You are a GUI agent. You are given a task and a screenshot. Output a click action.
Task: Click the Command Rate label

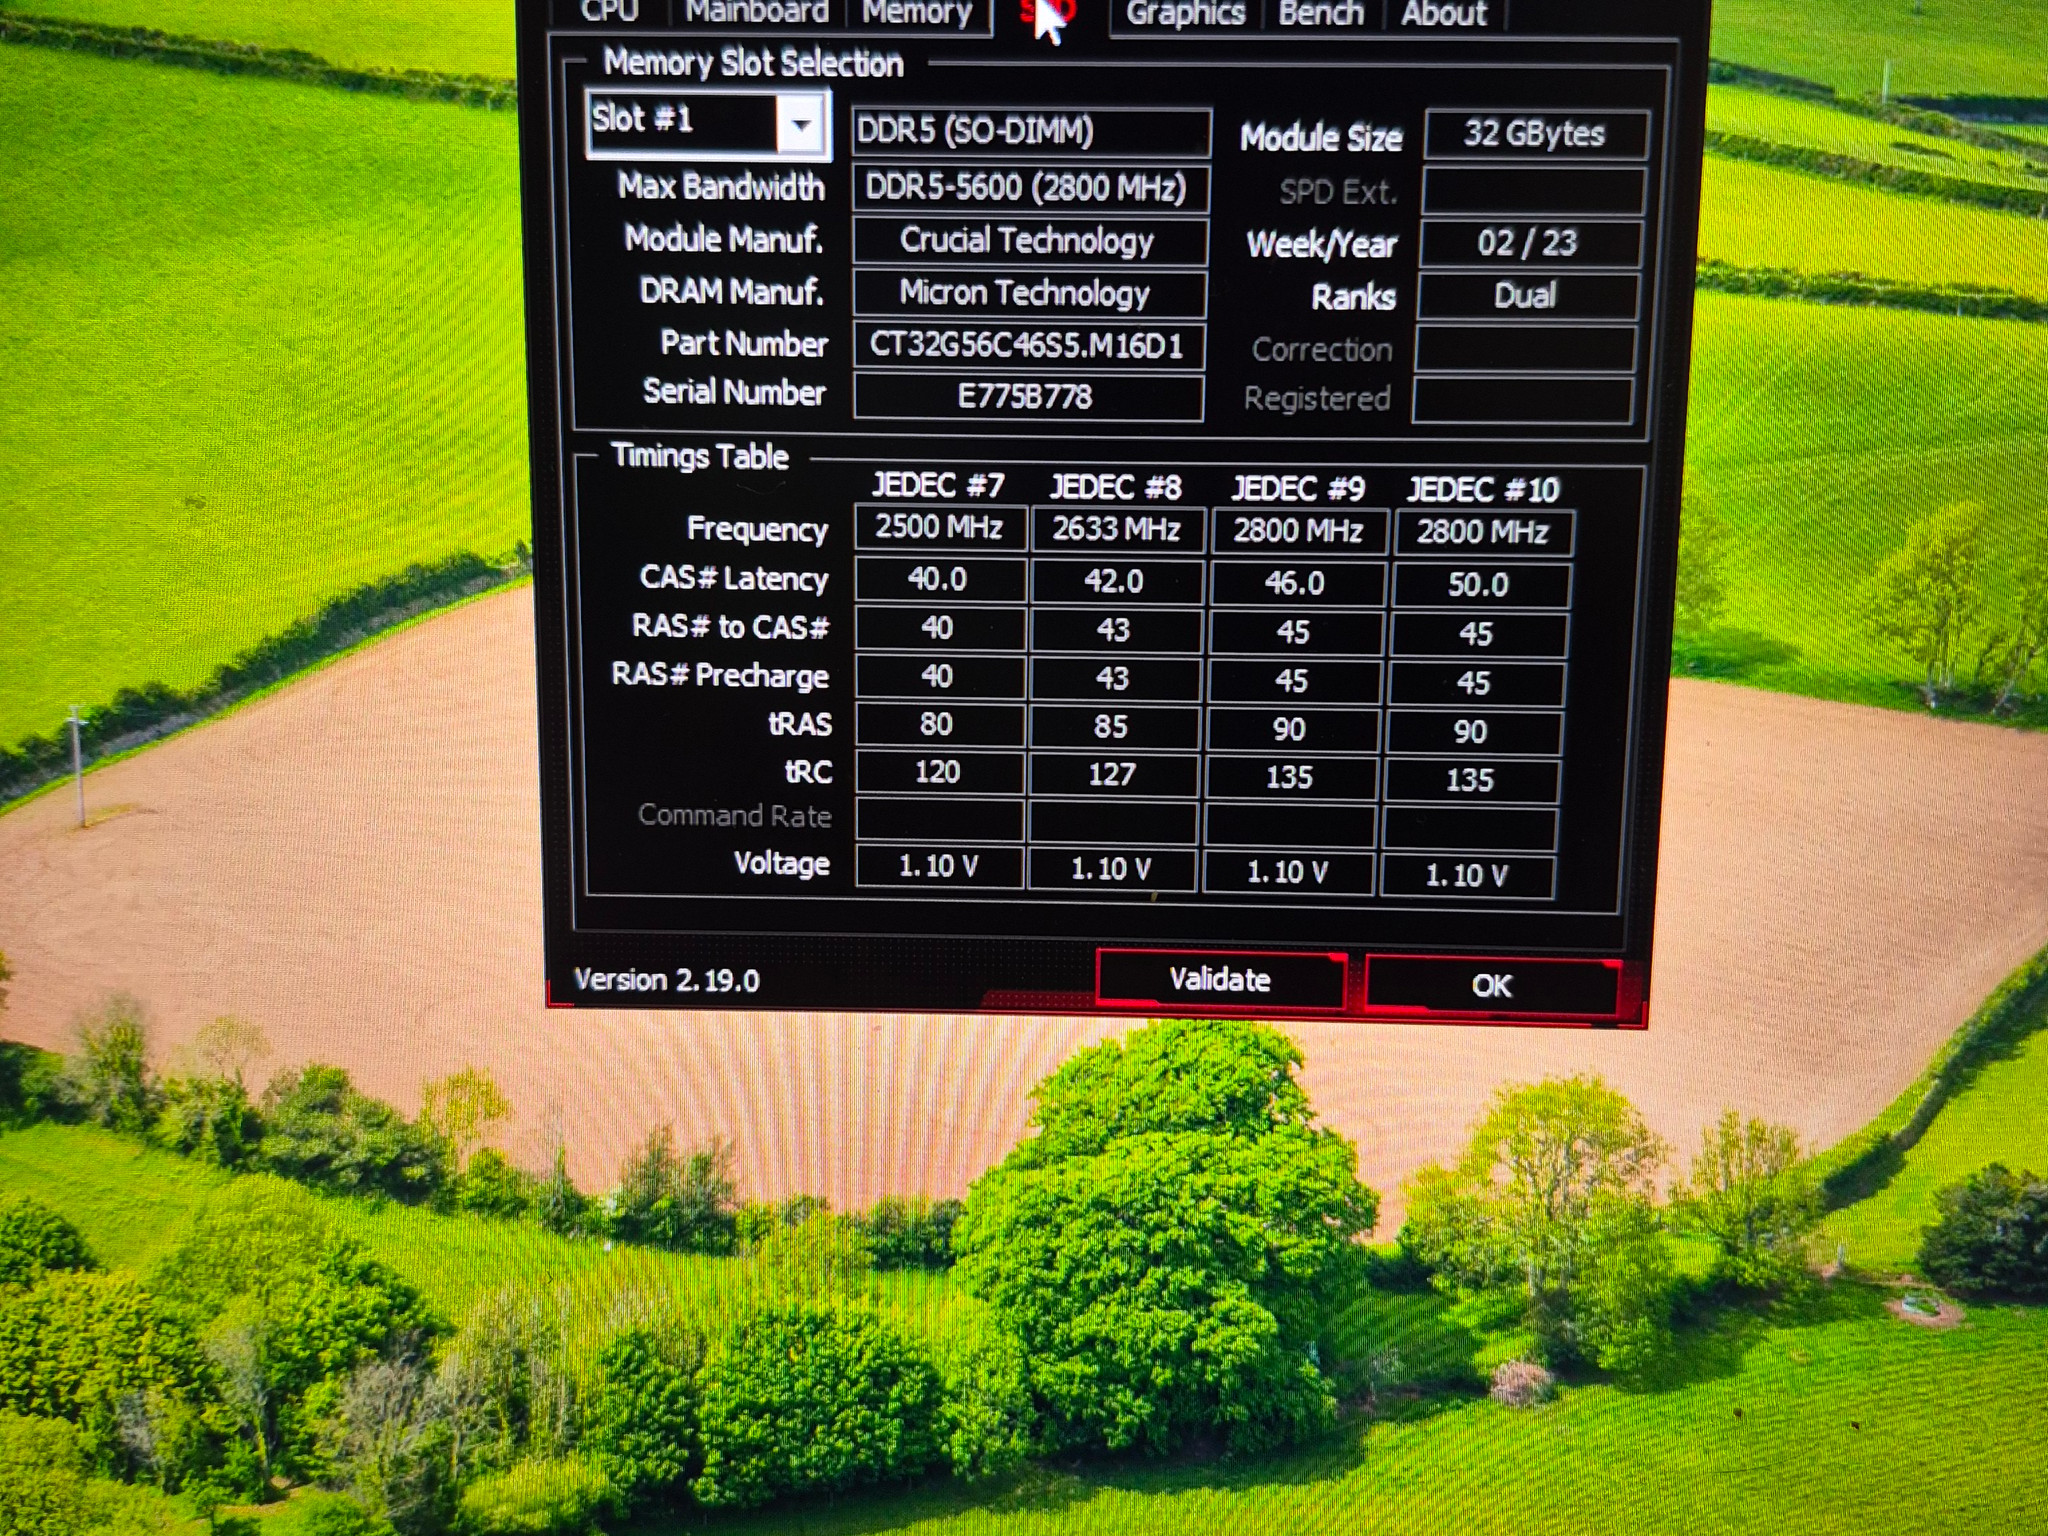point(735,816)
